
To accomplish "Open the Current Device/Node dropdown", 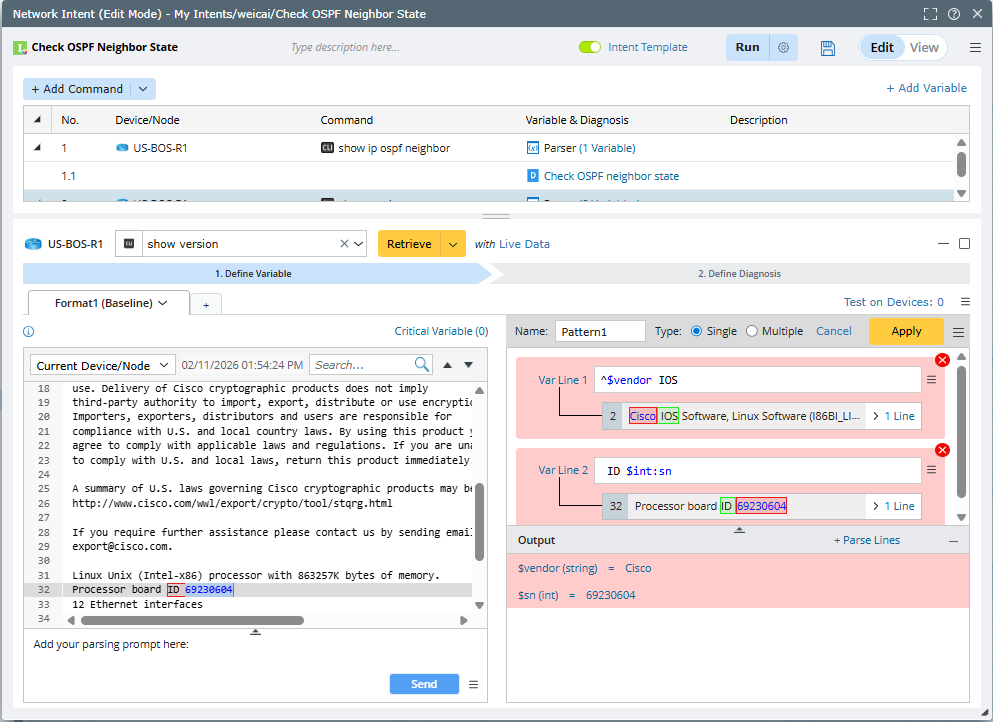I will pos(103,365).
